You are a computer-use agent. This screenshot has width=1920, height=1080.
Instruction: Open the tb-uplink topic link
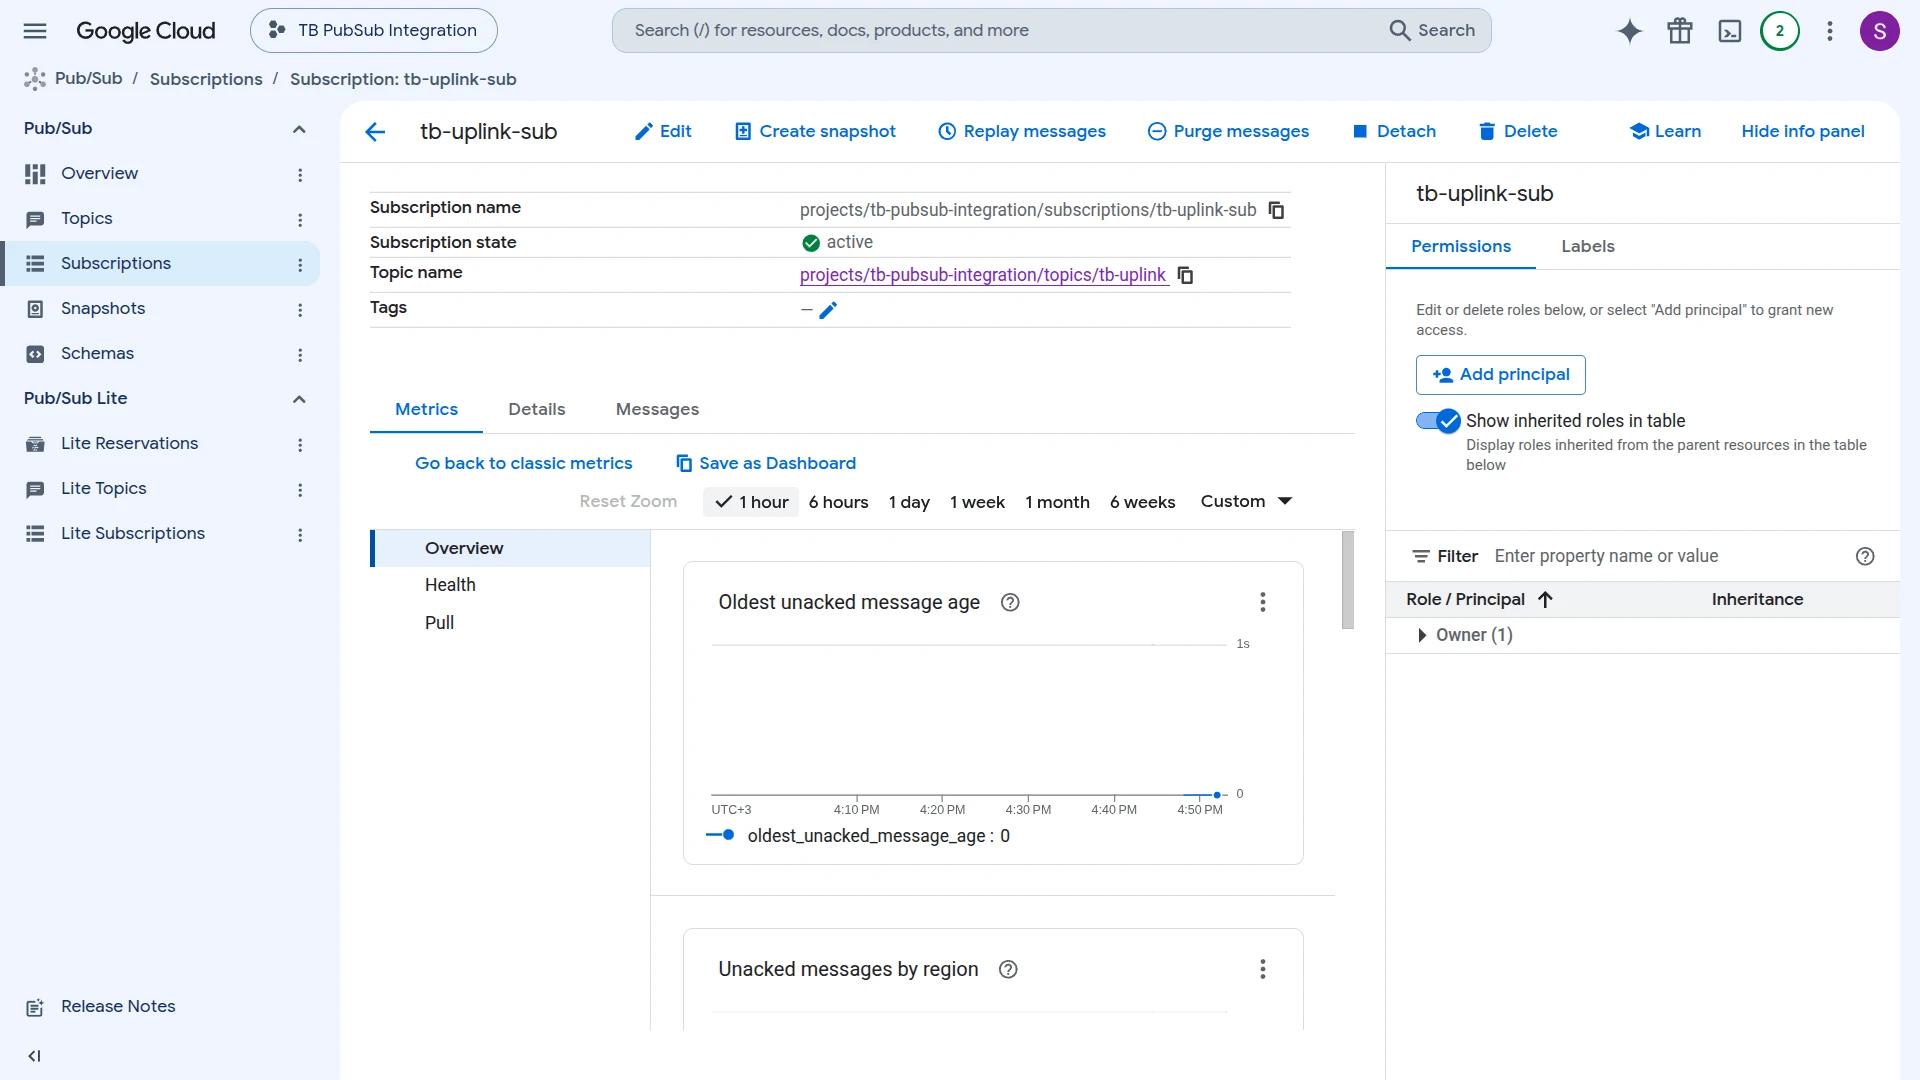(x=983, y=275)
